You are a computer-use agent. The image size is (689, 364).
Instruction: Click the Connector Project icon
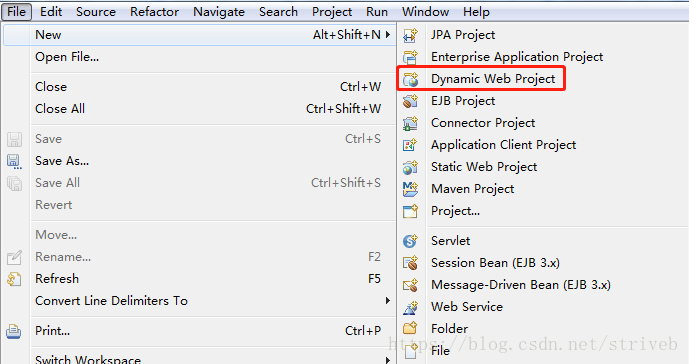coord(410,123)
